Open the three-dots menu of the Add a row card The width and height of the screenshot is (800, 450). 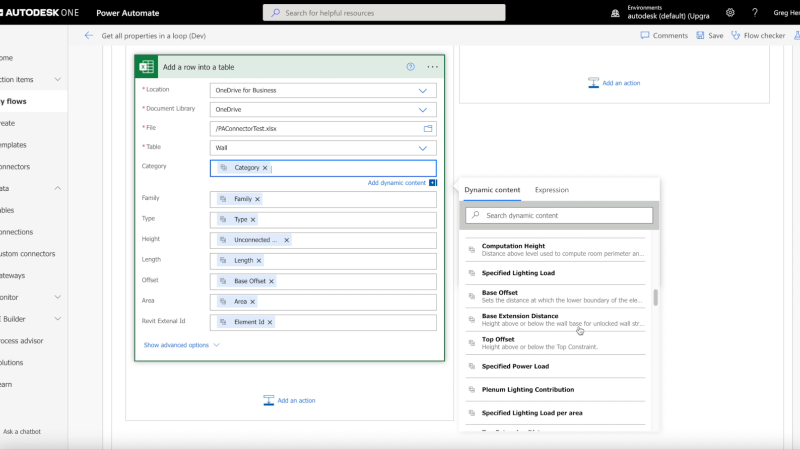pos(433,67)
